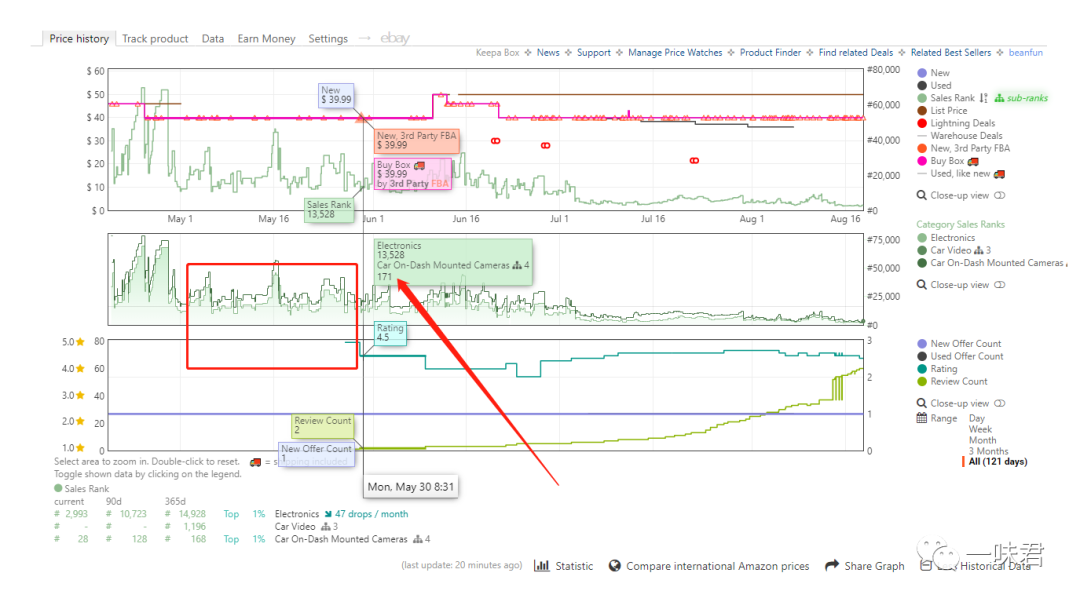This screenshot has height=602, width=1080.
Task: Open the Track product tab
Action: click(155, 39)
